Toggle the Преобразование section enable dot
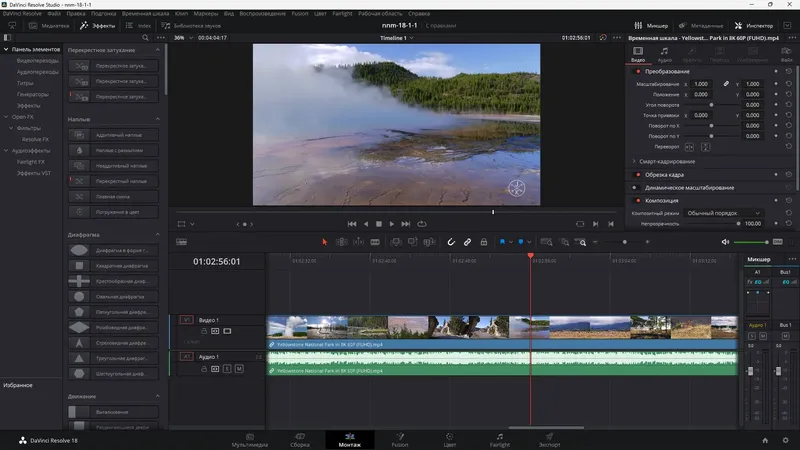The height and width of the screenshot is (450, 800). pos(638,72)
